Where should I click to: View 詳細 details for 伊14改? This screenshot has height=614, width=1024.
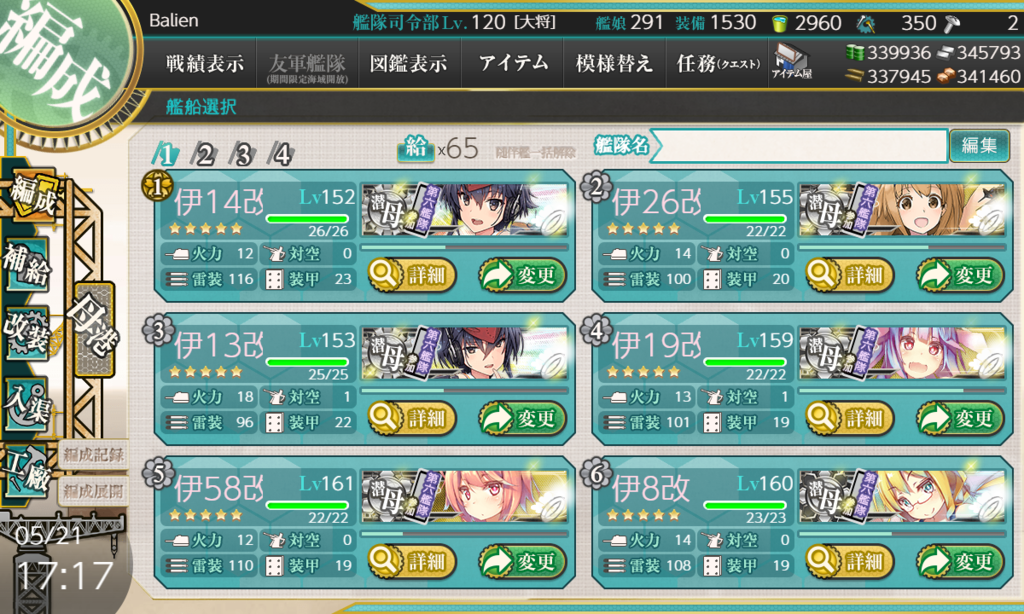(x=411, y=275)
